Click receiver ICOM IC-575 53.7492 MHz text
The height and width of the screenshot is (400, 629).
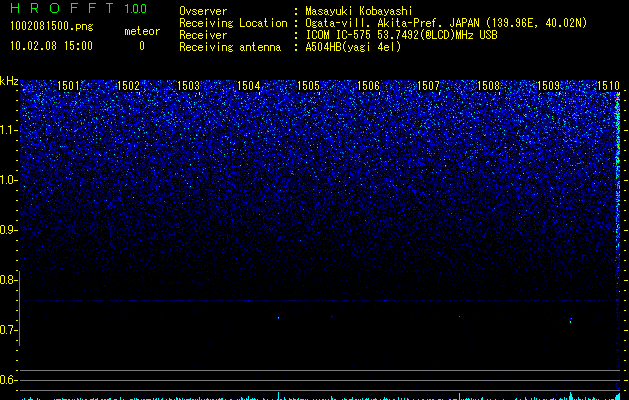401,35
